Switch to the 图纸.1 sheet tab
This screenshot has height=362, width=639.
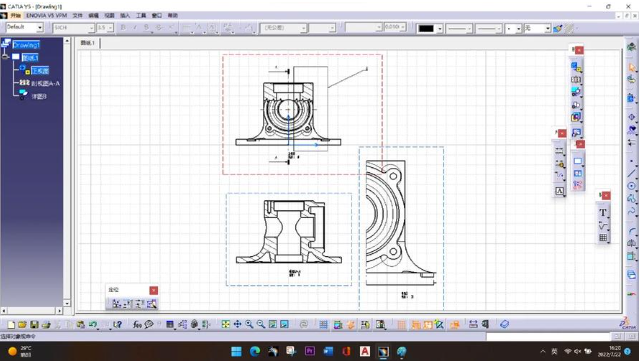click(88, 43)
